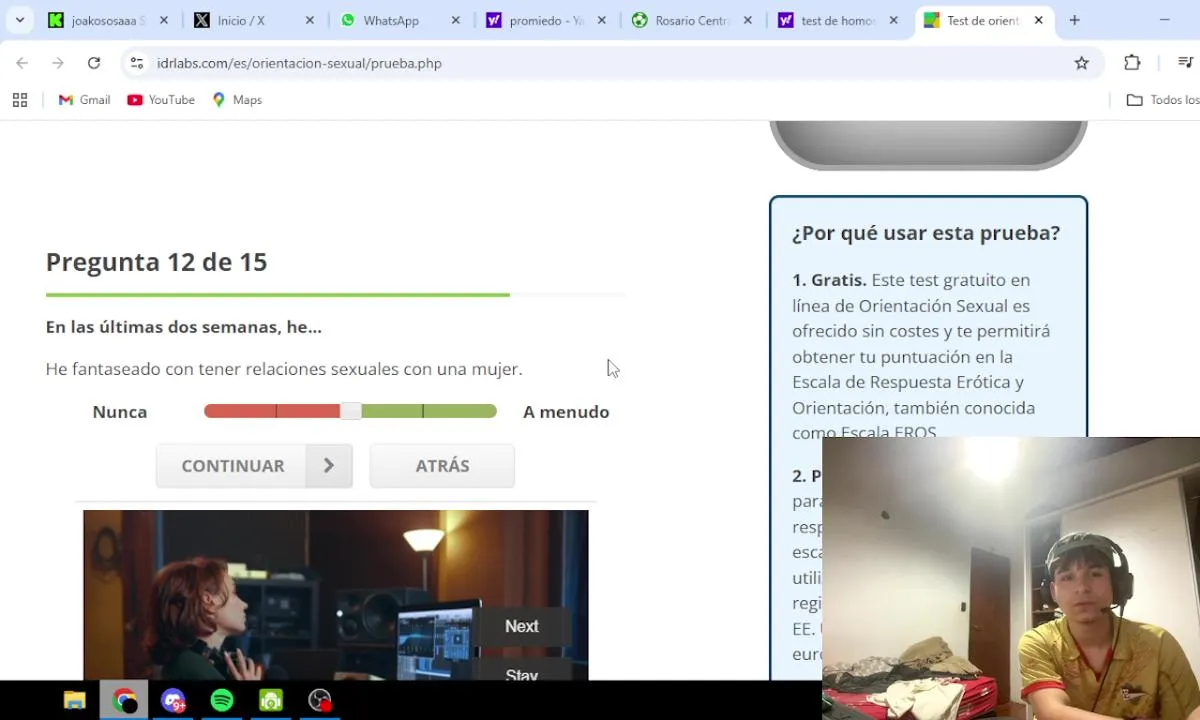
Task: Open File Explorer from the taskbar
Action: click(x=75, y=700)
